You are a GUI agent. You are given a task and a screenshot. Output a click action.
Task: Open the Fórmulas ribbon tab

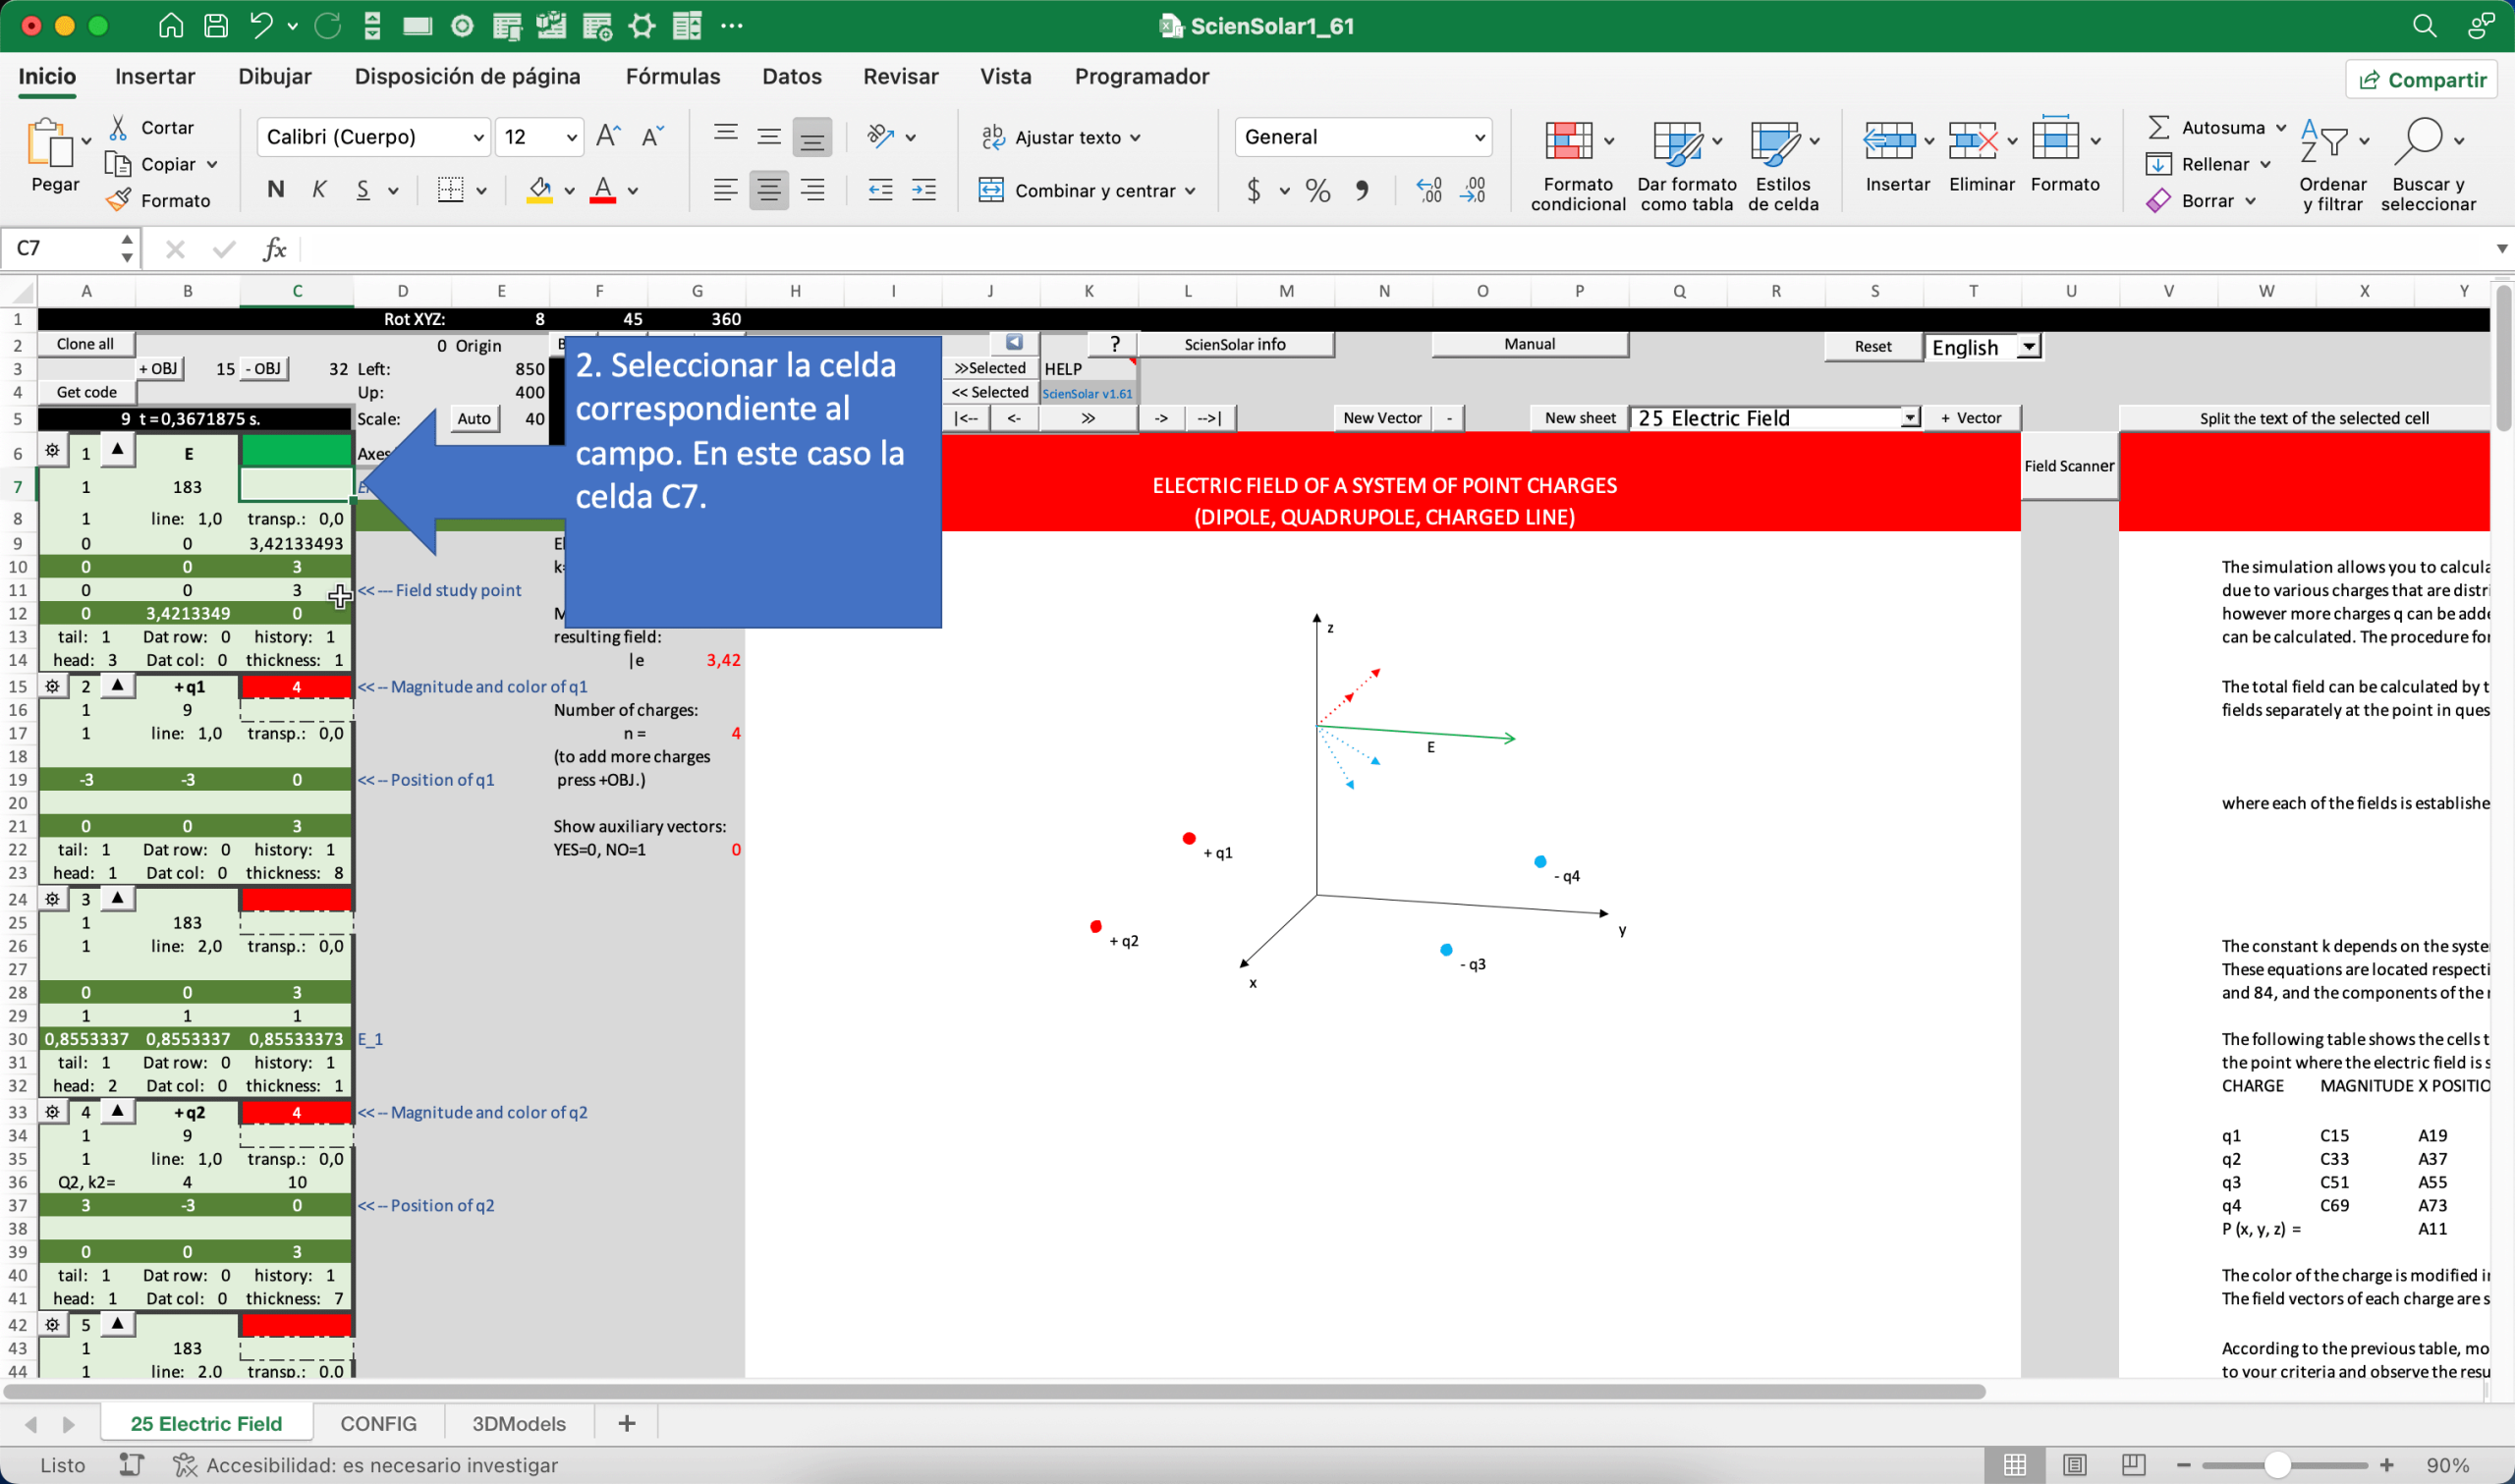672,77
